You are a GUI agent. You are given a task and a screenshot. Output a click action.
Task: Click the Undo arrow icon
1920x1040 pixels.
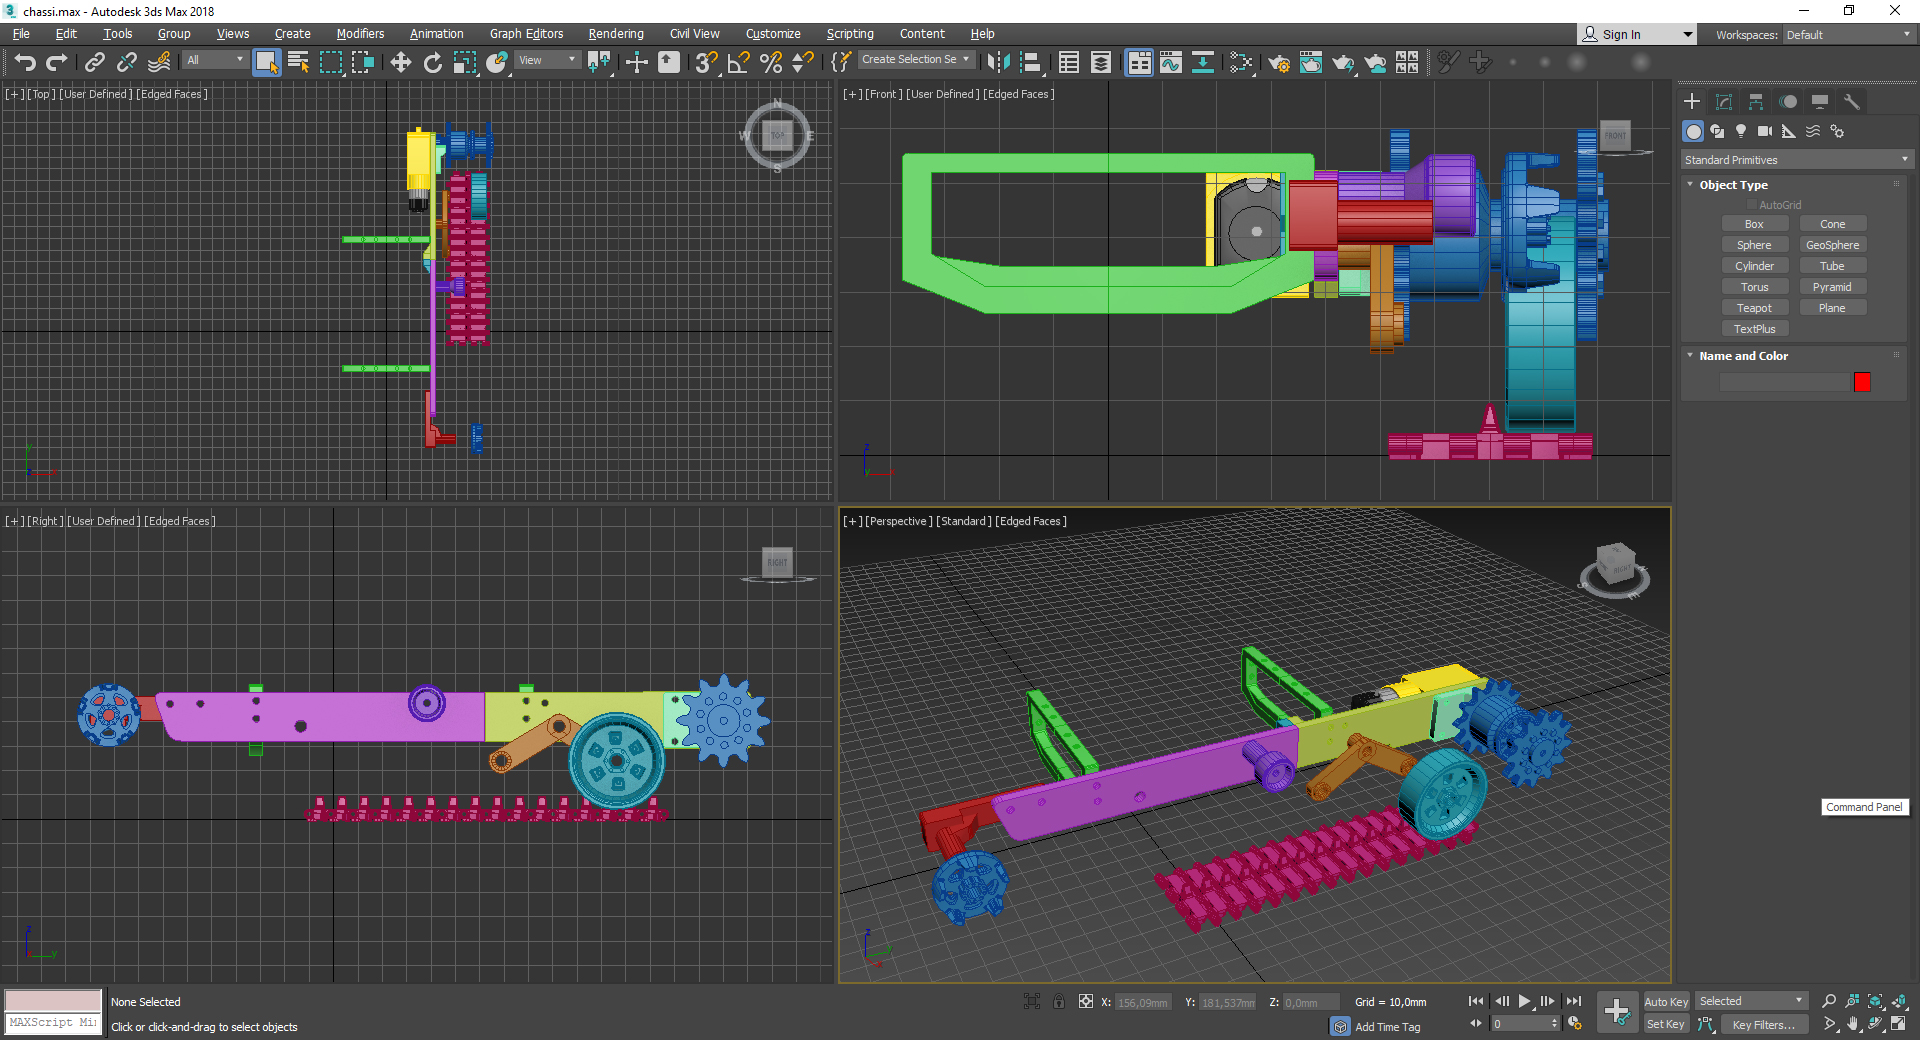tap(25, 62)
